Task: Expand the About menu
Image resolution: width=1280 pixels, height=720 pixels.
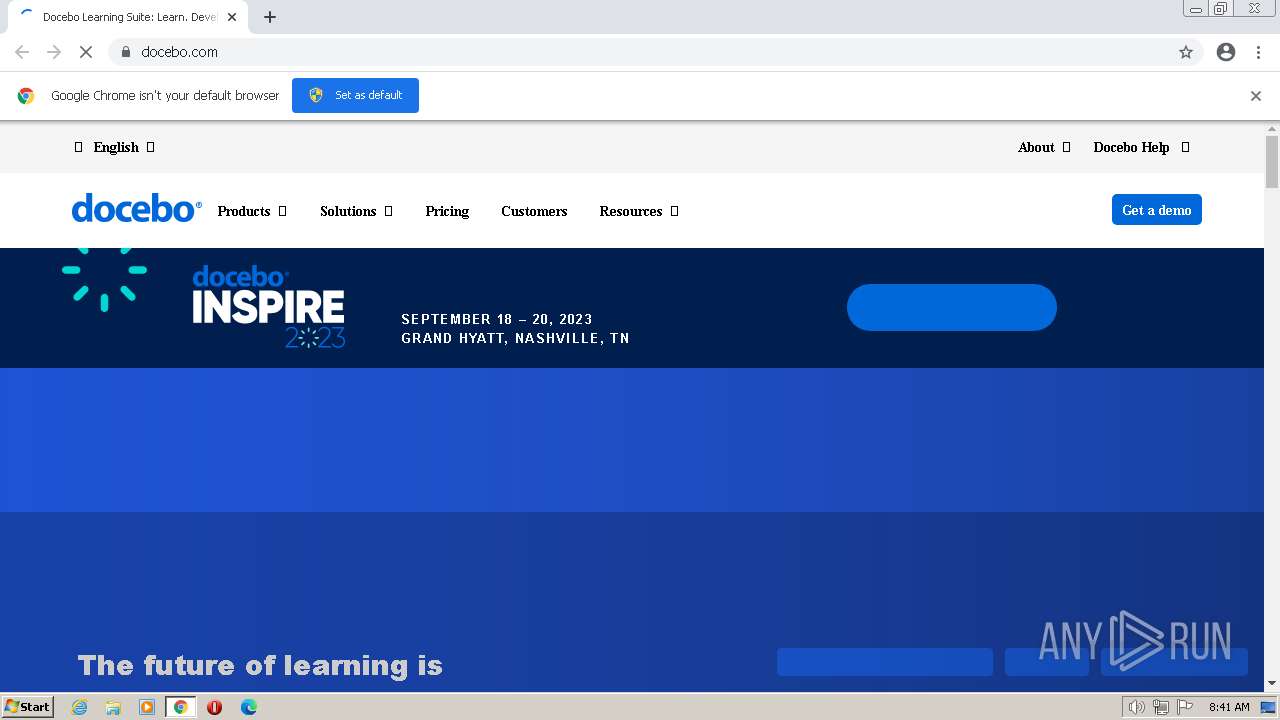Action: [x=1044, y=147]
